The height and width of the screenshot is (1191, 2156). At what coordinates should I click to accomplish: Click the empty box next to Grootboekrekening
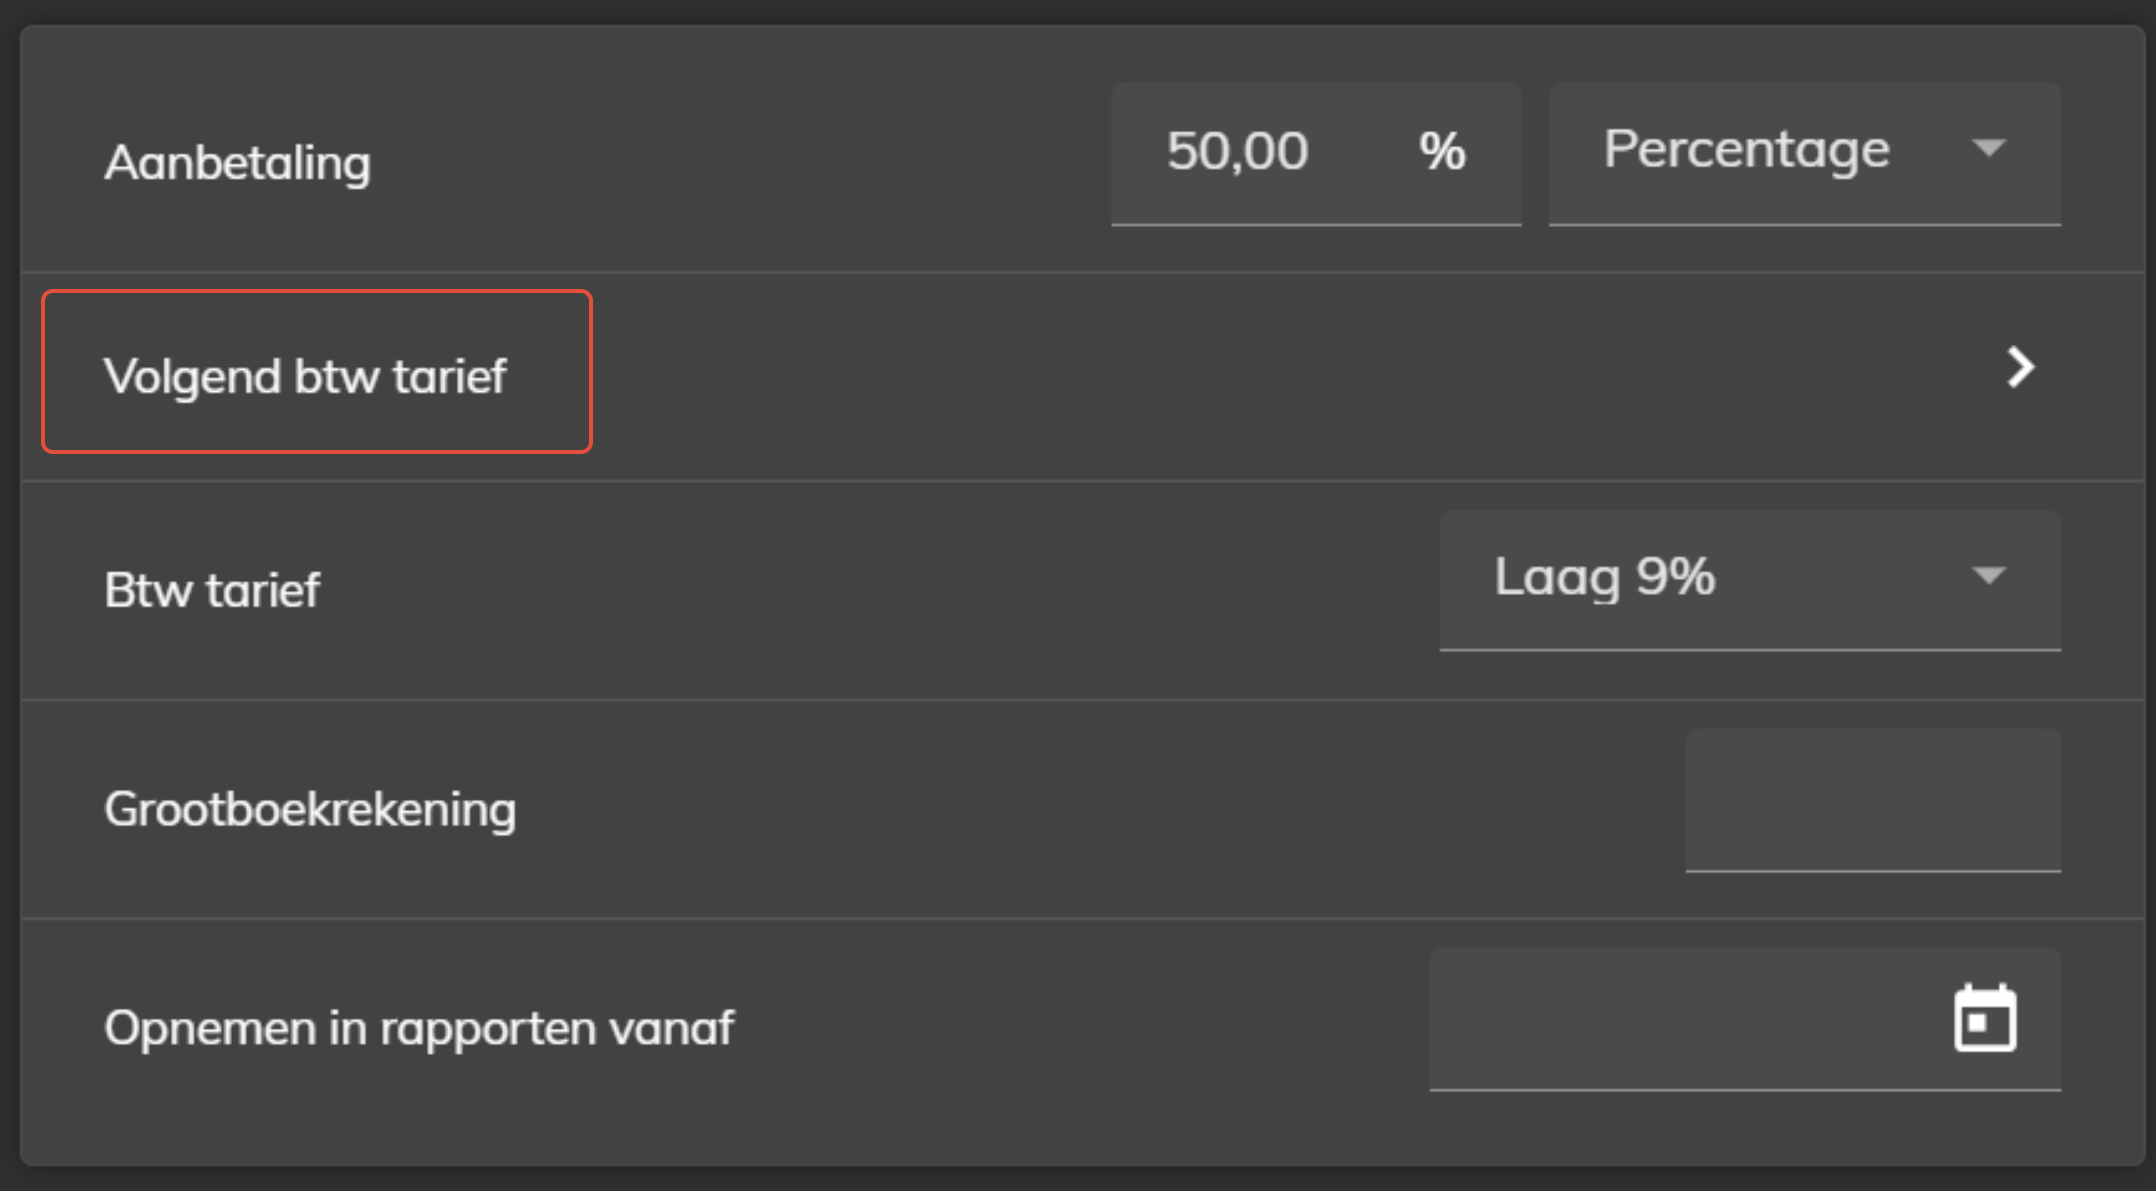(1873, 801)
